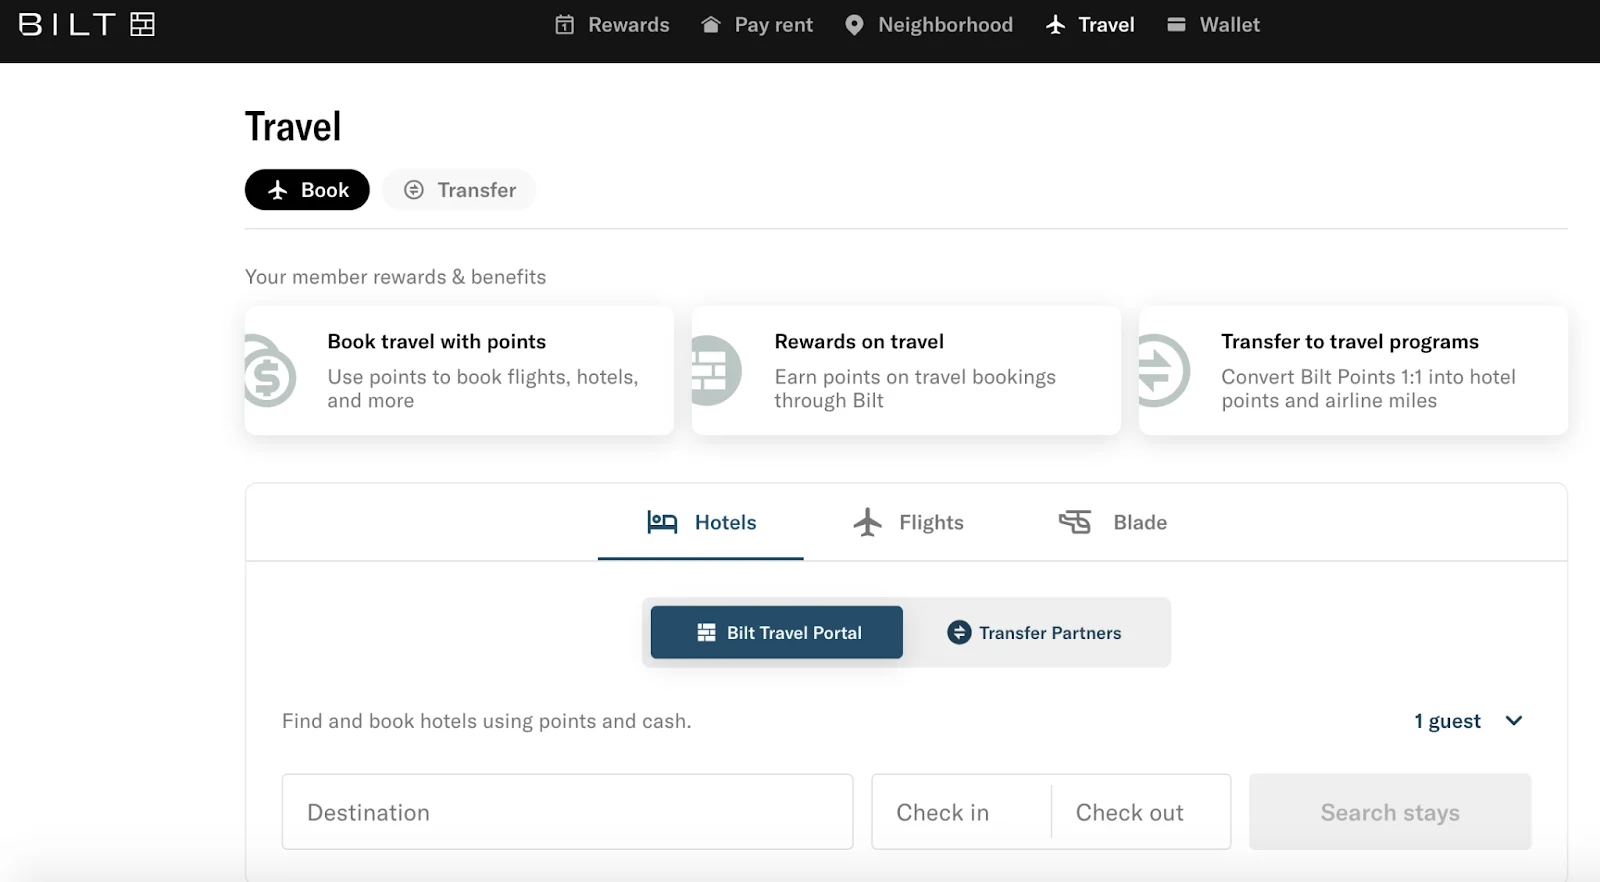Image resolution: width=1600 pixels, height=882 pixels.
Task: Focus the Destination input field
Action: coord(568,812)
